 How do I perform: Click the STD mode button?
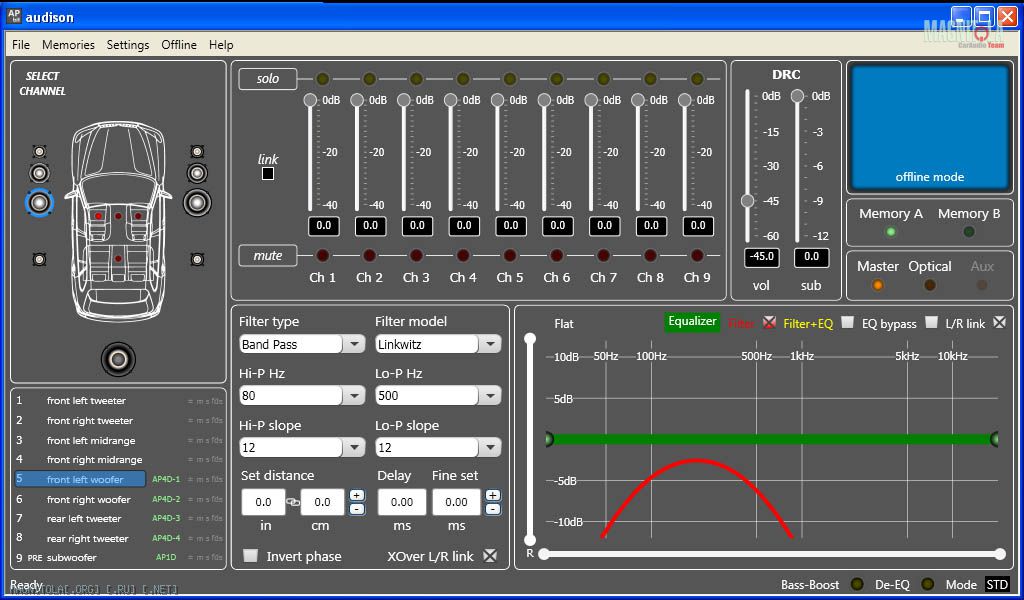(997, 584)
